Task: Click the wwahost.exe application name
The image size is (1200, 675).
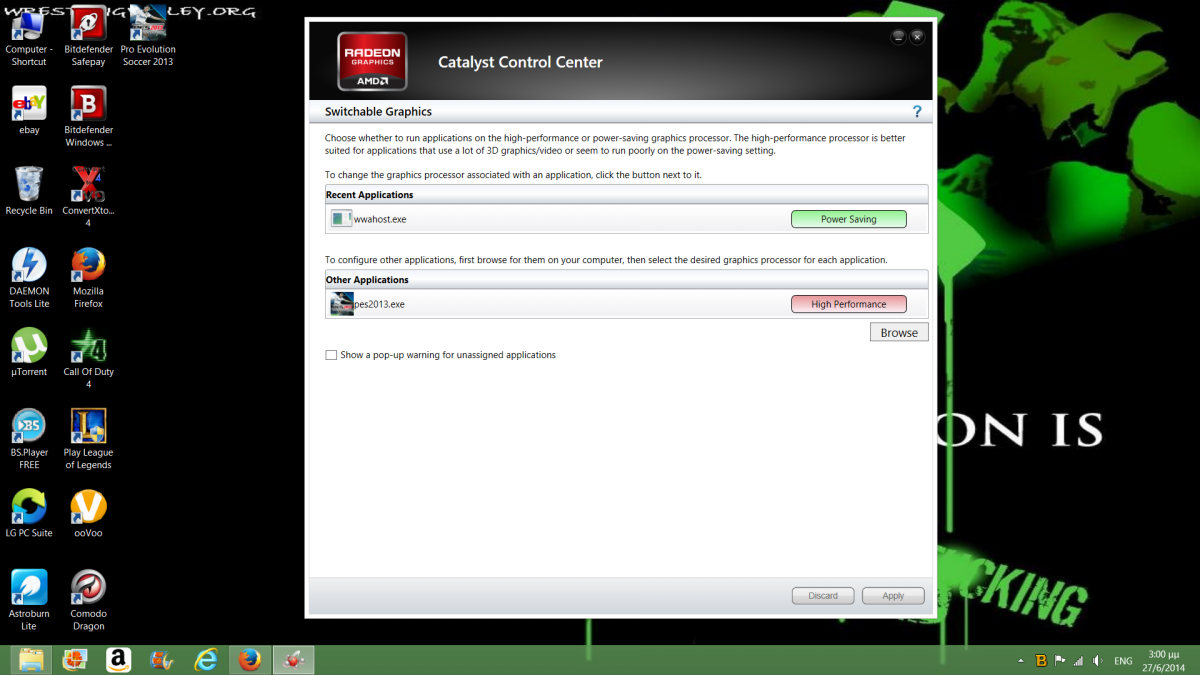Action: (x=380, y=219)
